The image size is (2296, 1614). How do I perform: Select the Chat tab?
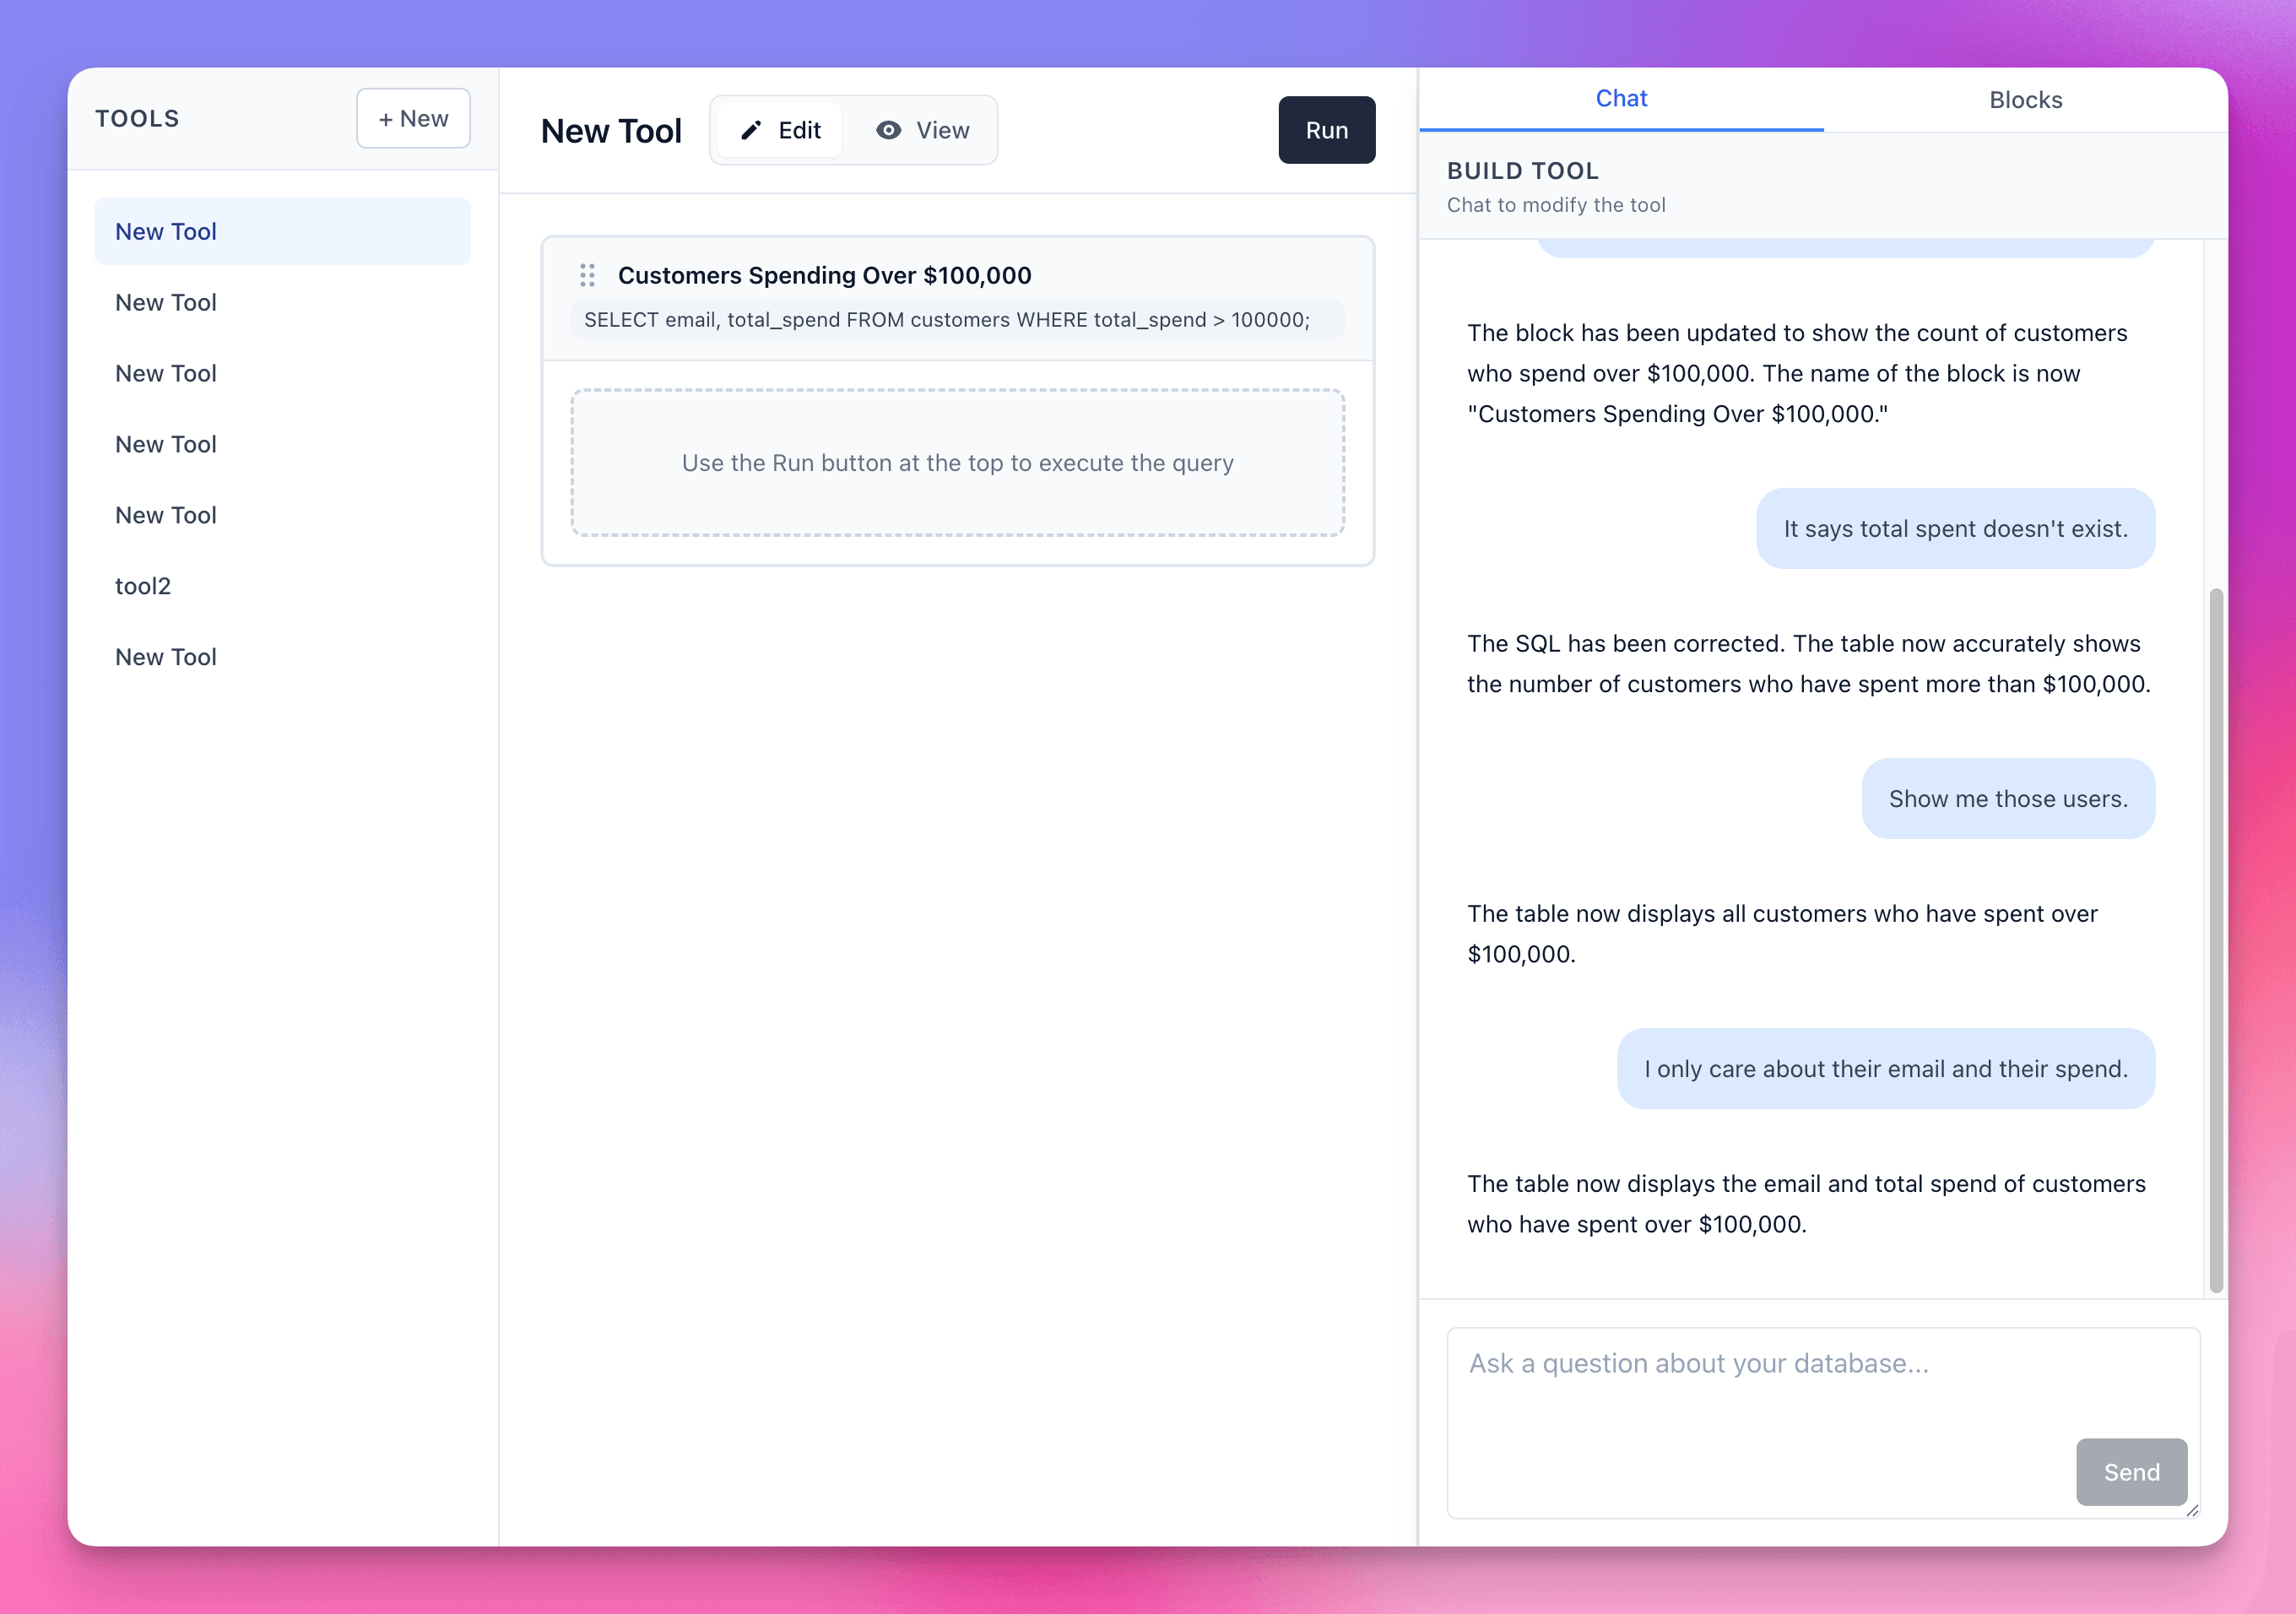point(1621,98)
